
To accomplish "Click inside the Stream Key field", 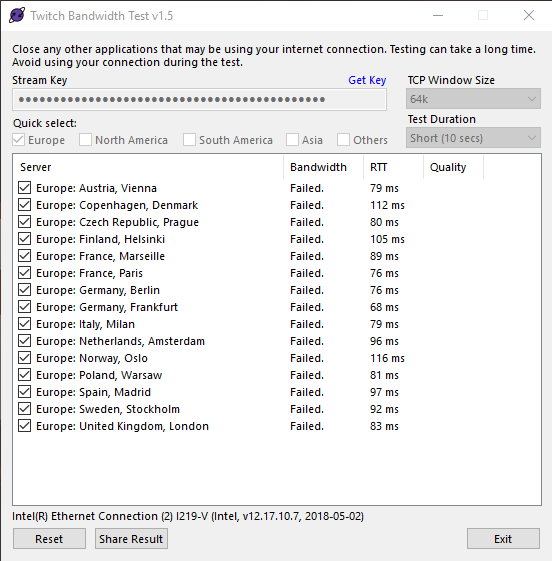I will click(x=199, y=99).
